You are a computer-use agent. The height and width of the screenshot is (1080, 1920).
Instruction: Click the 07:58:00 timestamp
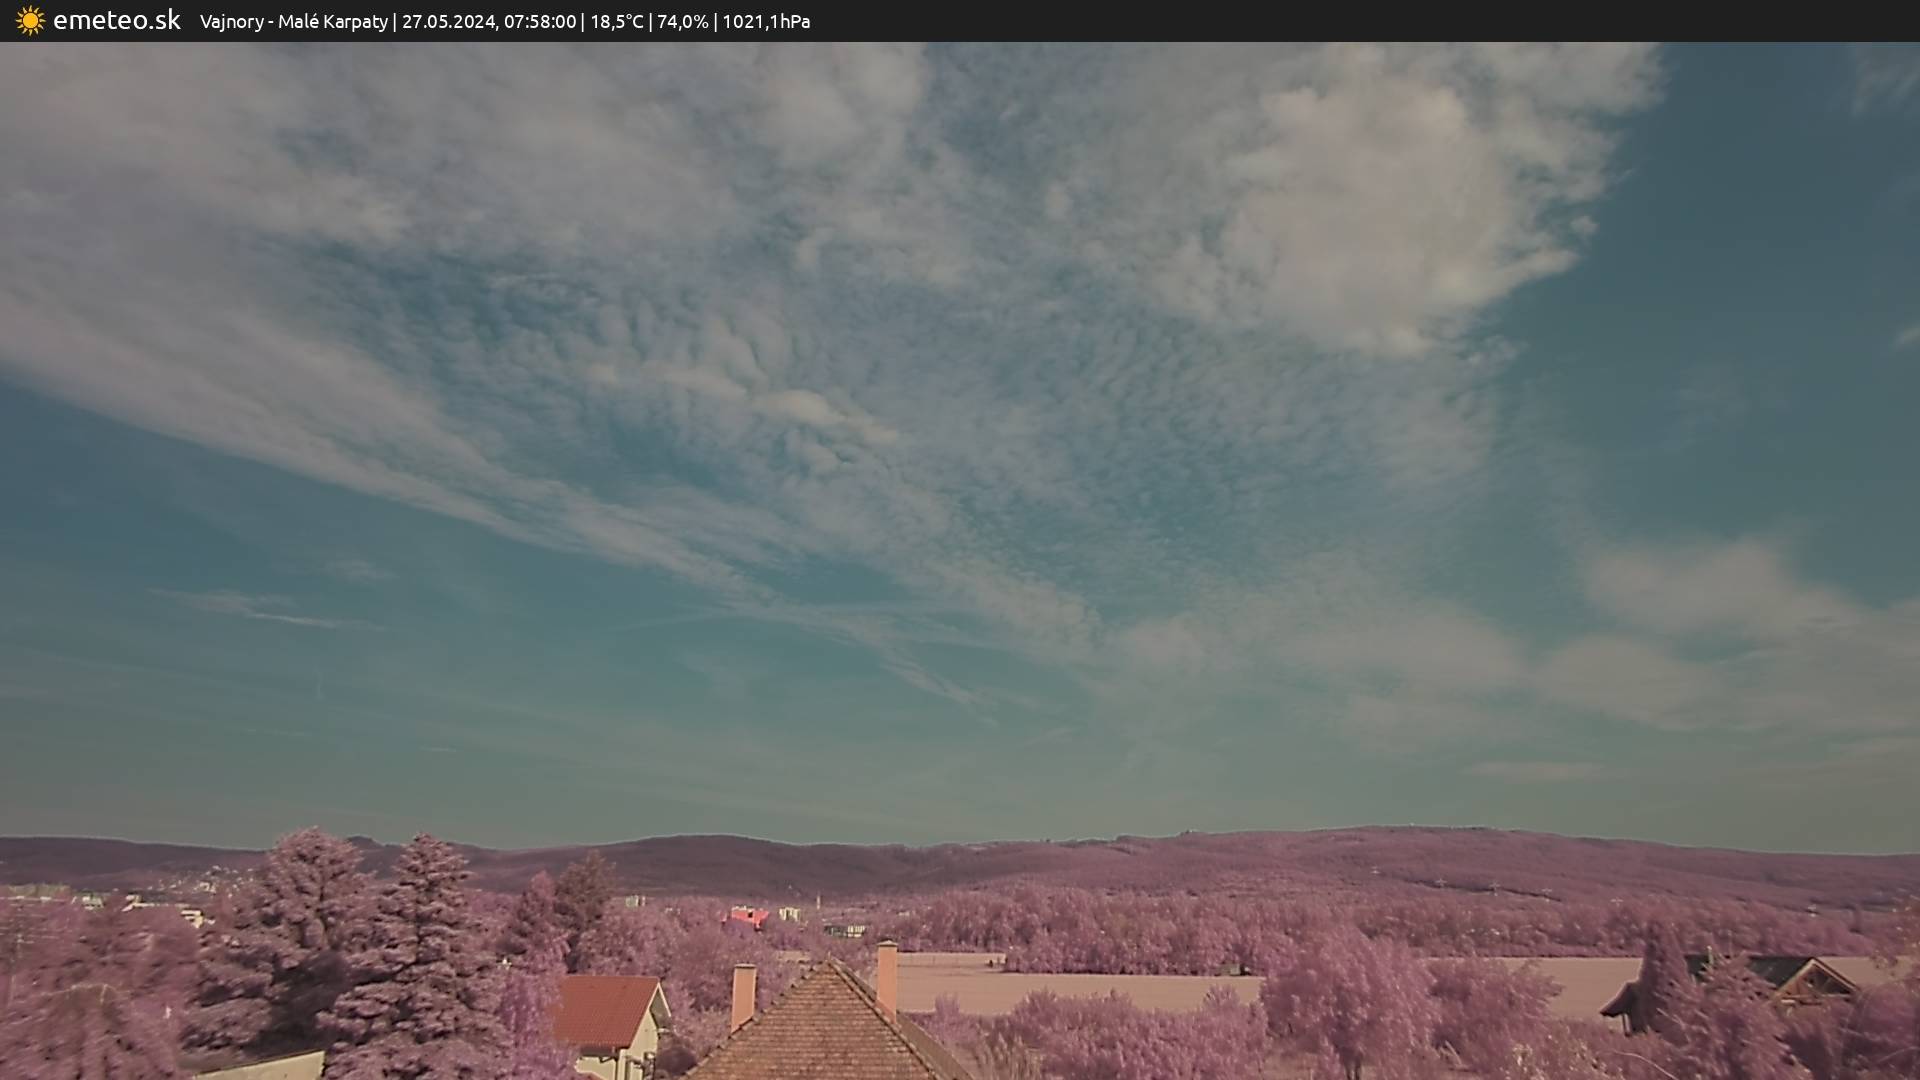pyautogui.click(x=539, y=21)
